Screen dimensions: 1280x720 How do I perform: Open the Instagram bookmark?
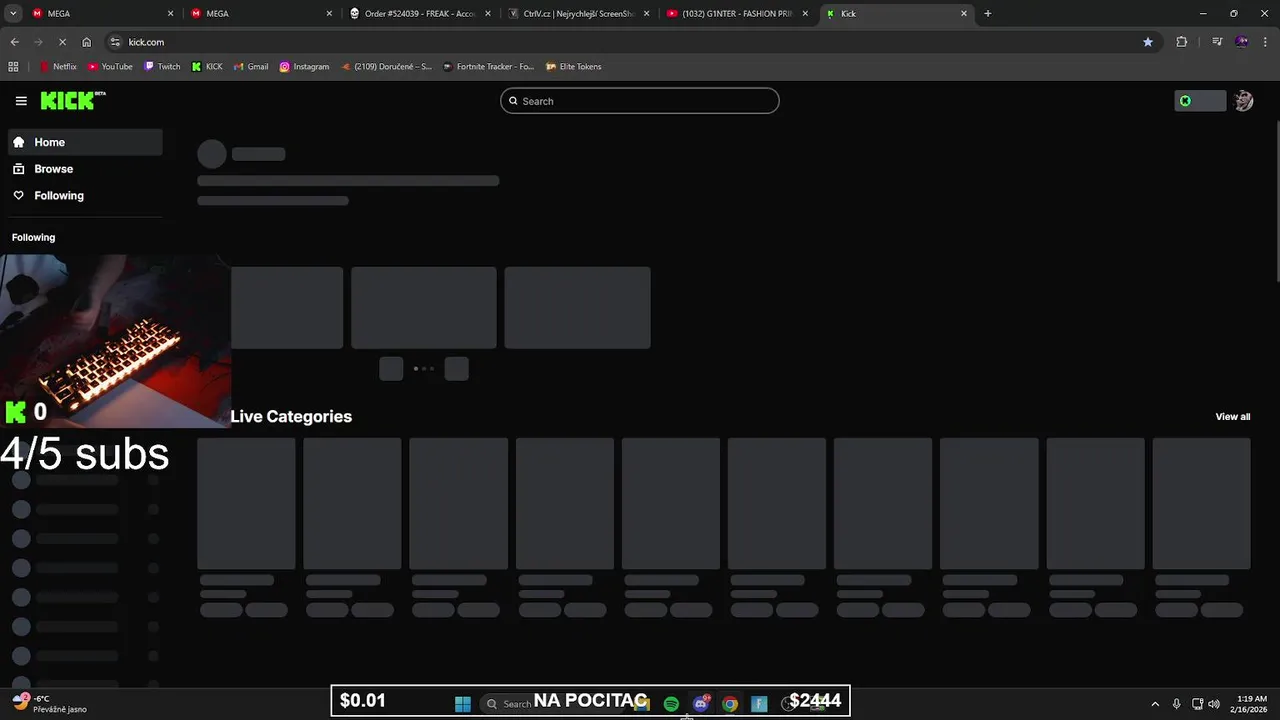pos(304,67)
